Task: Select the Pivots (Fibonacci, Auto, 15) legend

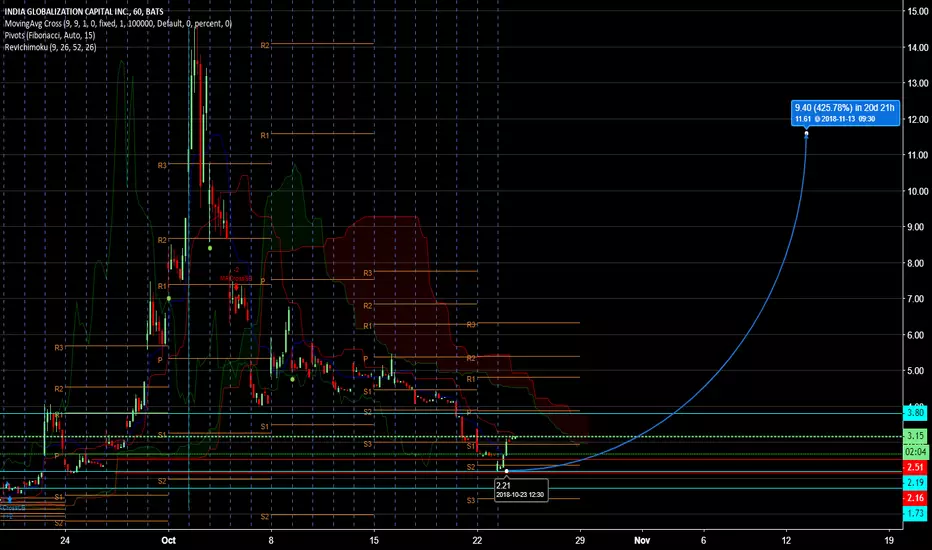Action: coord(49,36)
